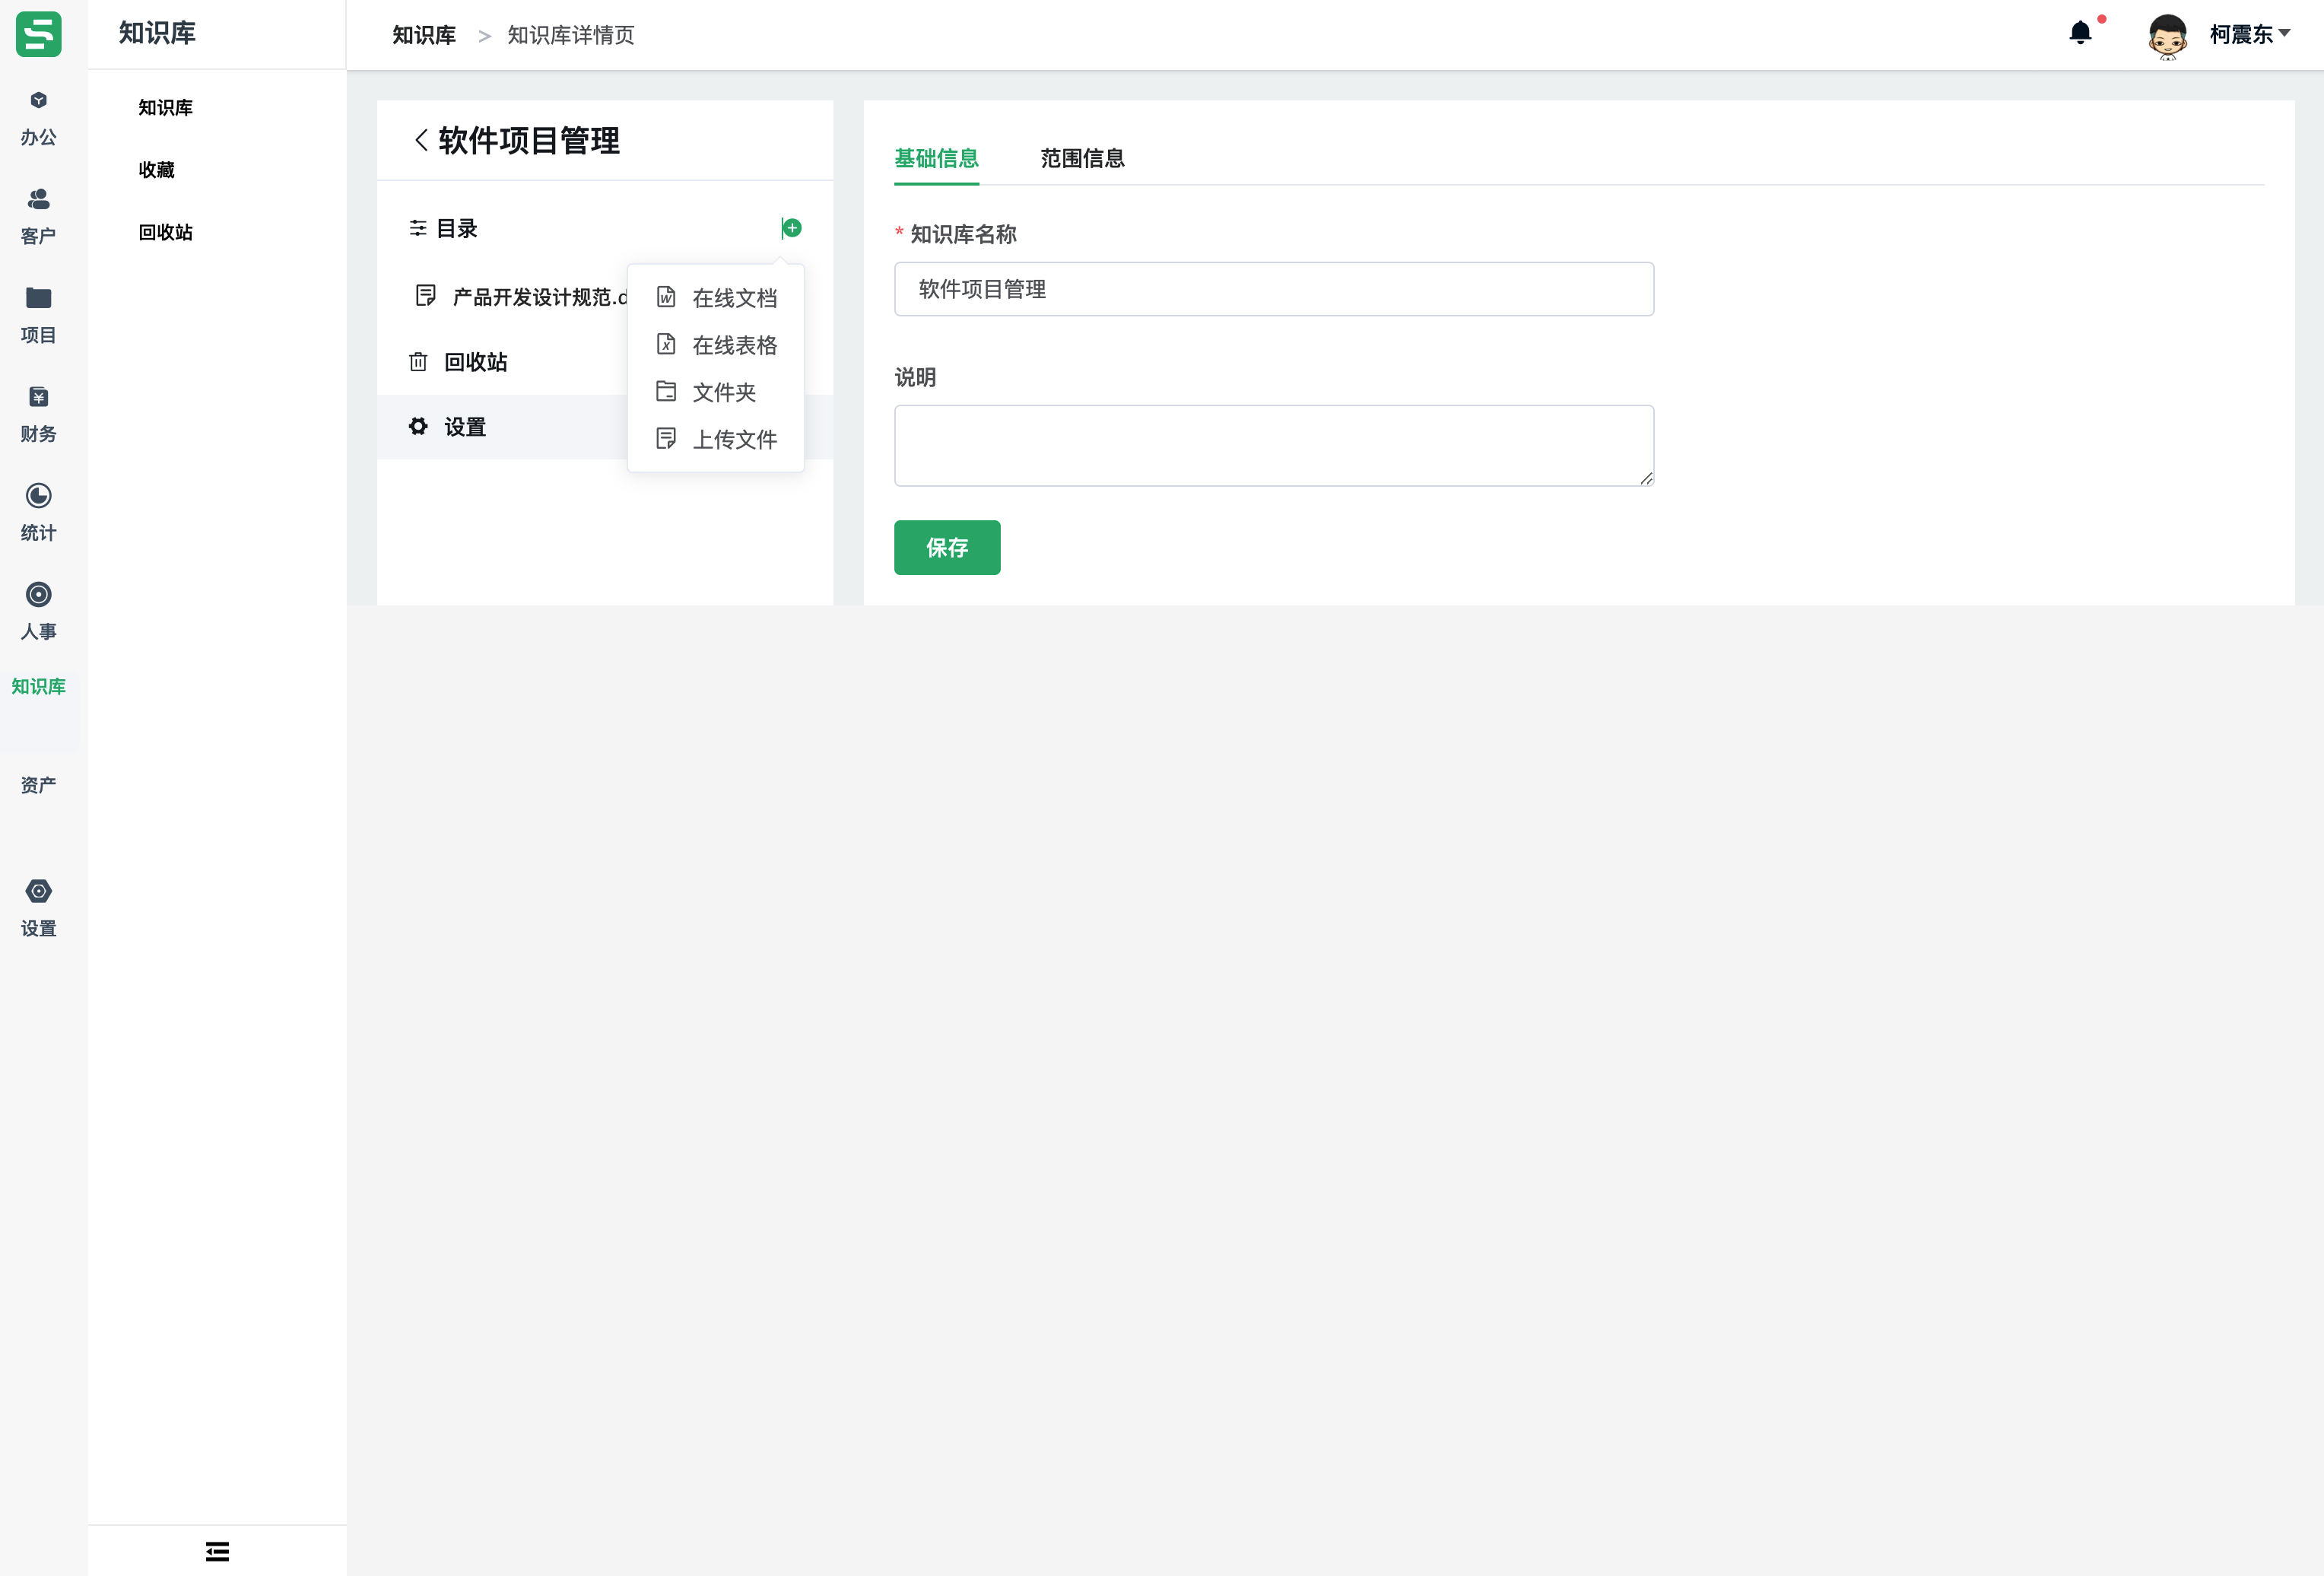This screenshot has width=2324, height=1576.
Task: Click the 保存 save button
Action: coord(947,547)
